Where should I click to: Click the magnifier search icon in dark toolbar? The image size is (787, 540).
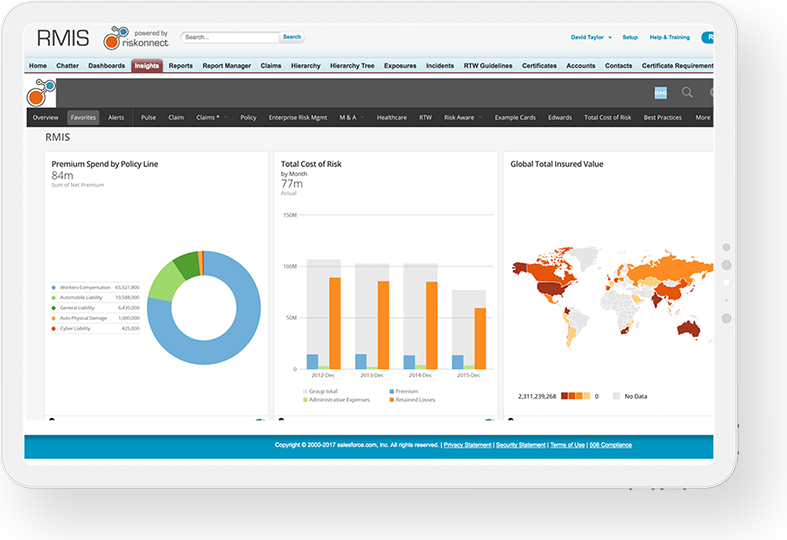[687, 92]
